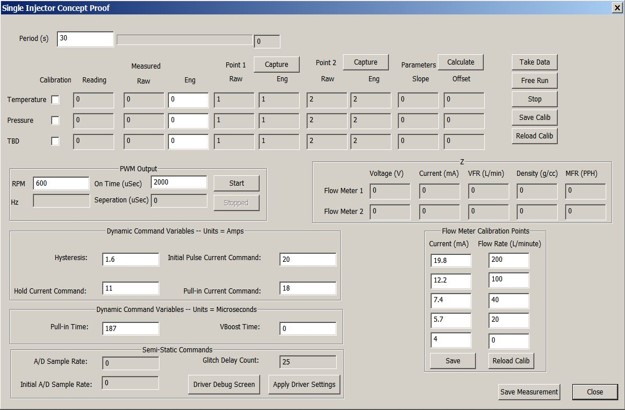
Task: Click the flow rate field showing 20
Action: (x=509, y=320)
